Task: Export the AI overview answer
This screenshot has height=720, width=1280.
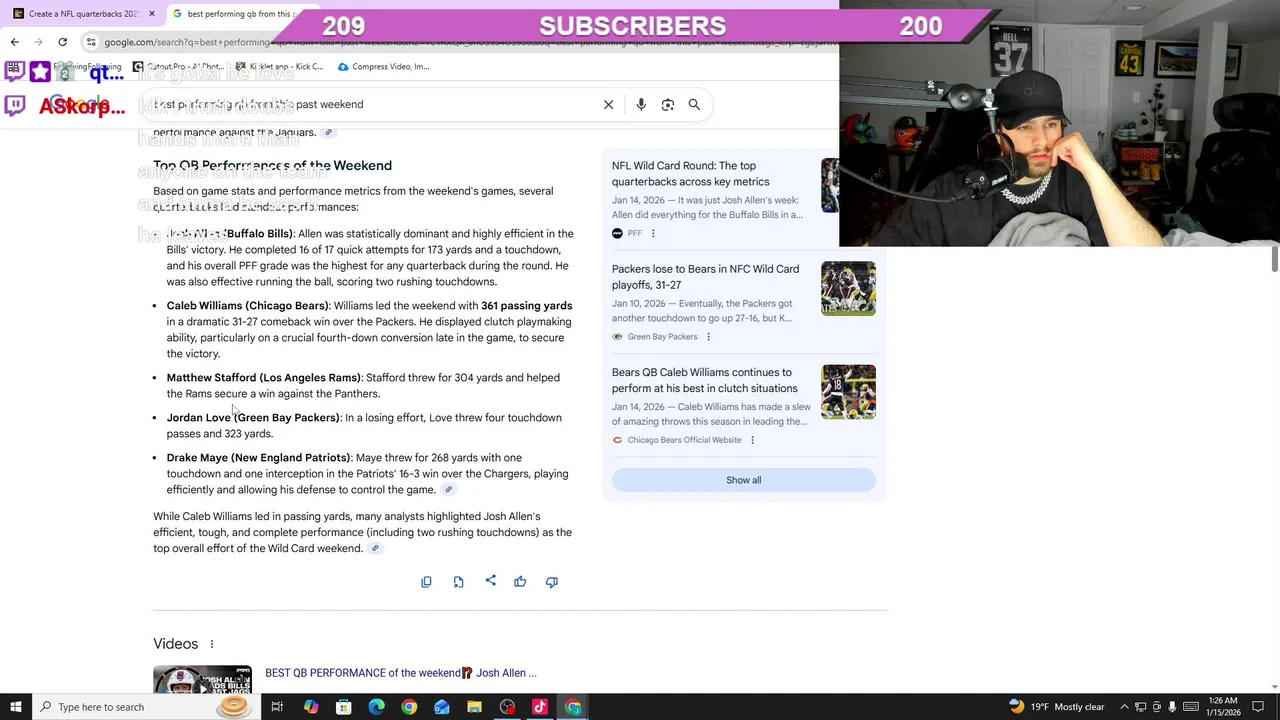Action: click(458, 582)
